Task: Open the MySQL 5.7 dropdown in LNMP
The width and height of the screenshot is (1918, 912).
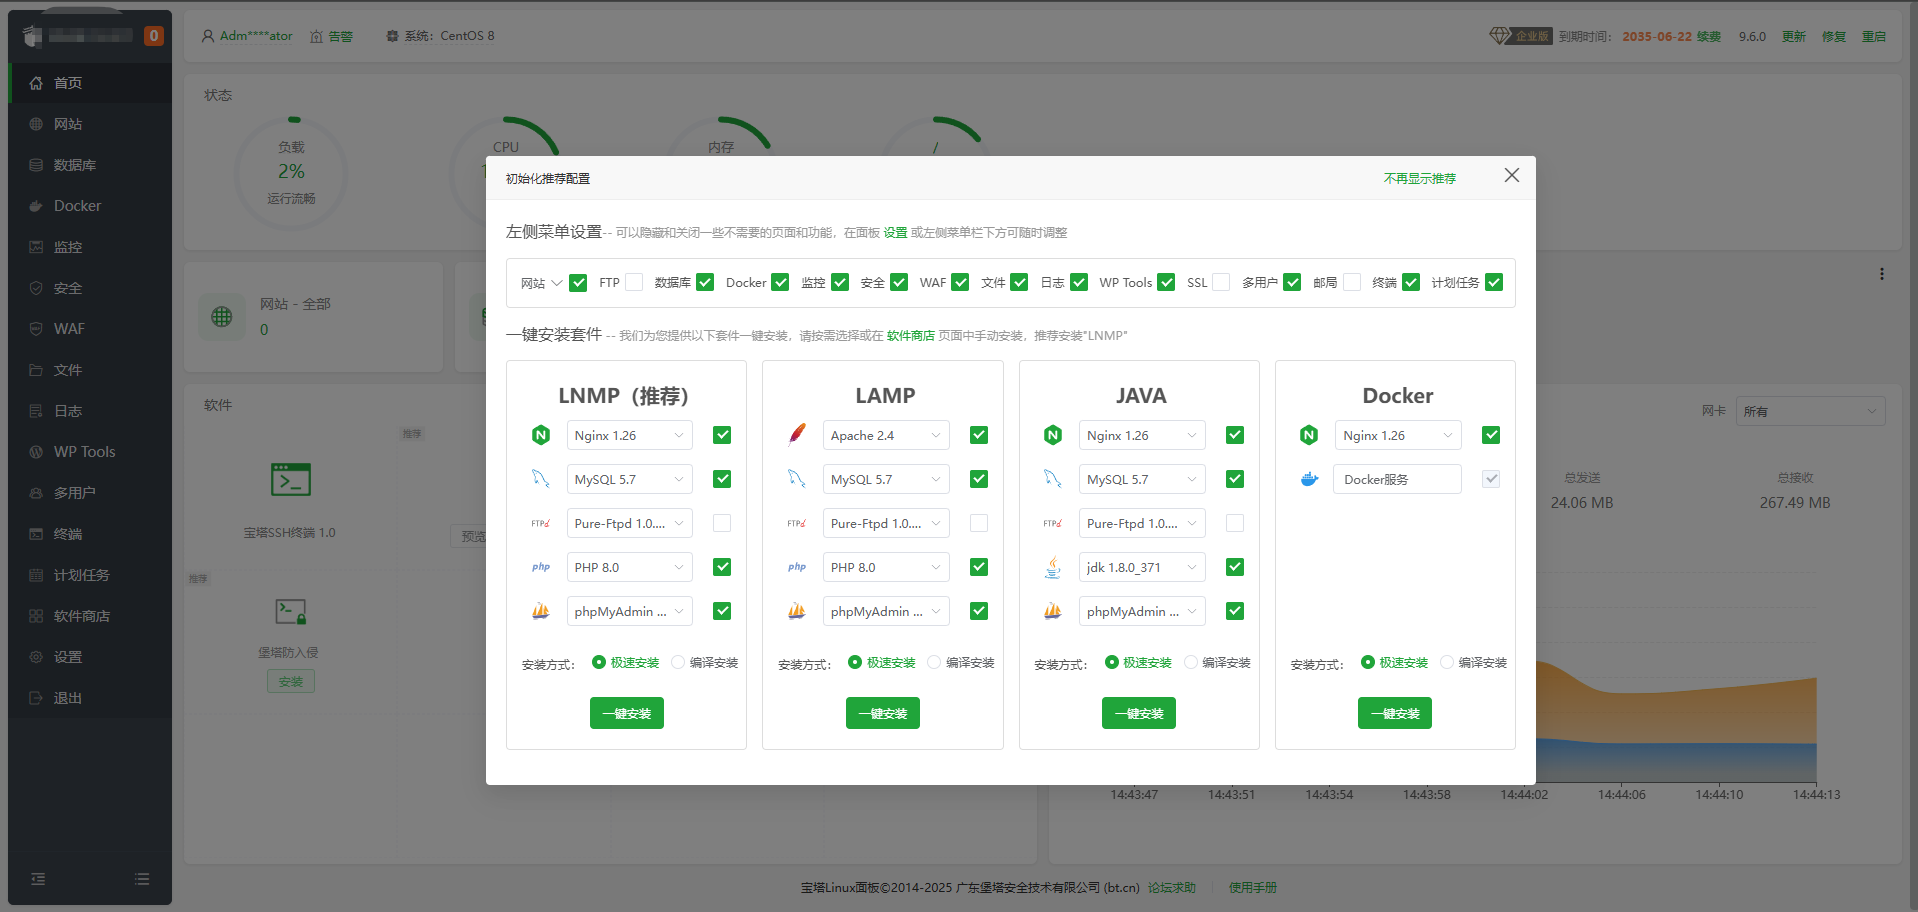Action: tap(629, 479)
